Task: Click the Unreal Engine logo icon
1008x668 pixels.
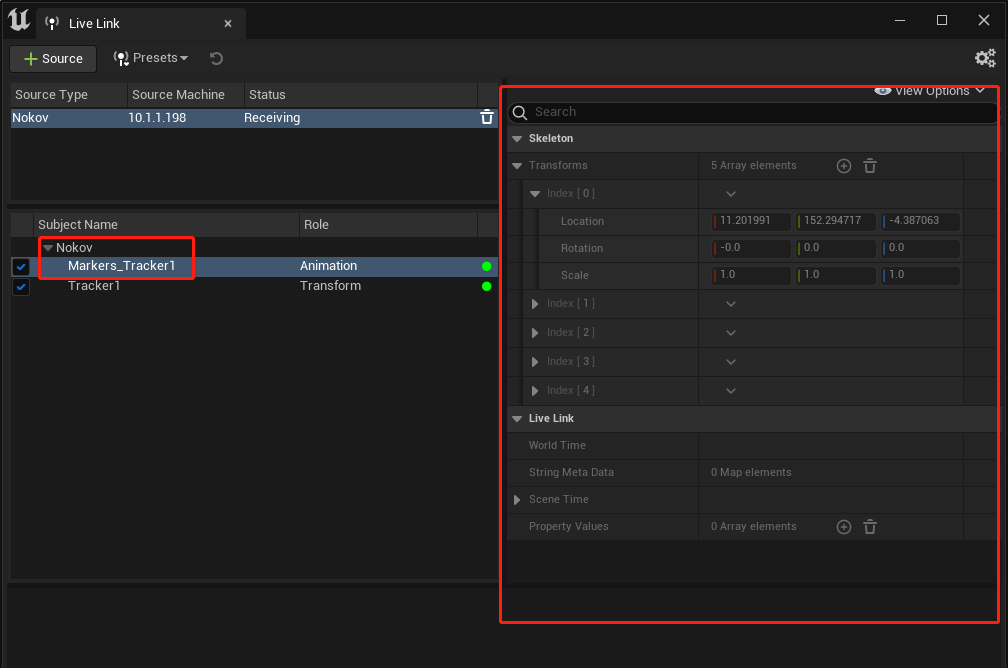Action: [19, 20]
